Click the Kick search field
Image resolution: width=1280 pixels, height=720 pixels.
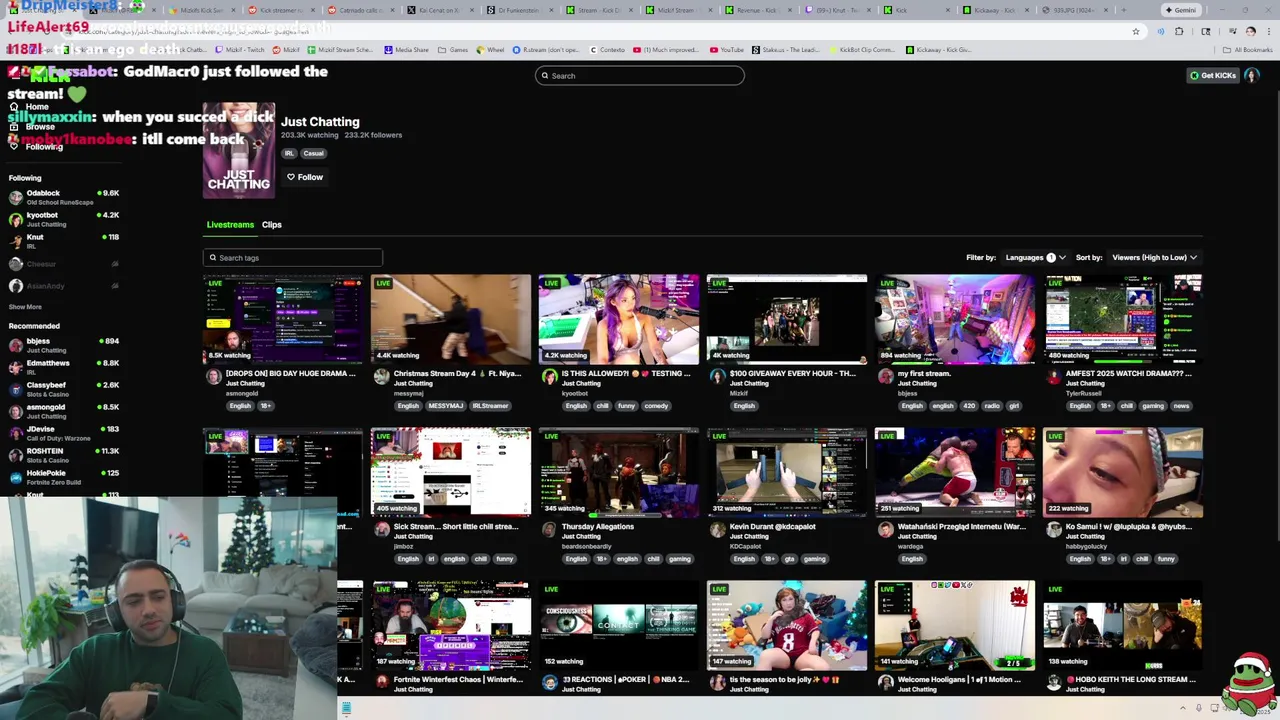point(640,76)
